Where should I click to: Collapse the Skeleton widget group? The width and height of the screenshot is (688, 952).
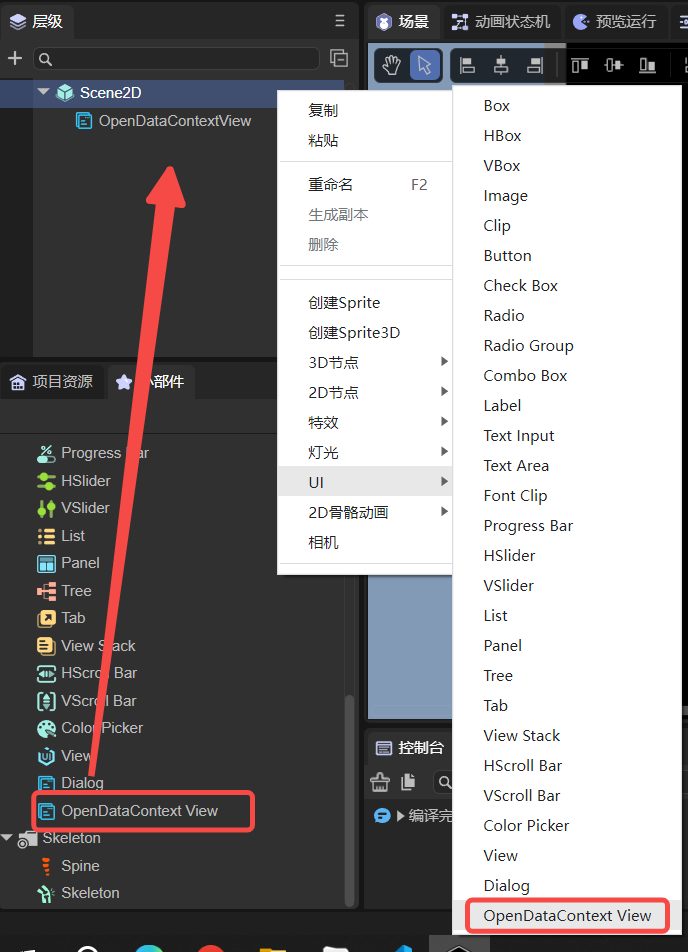(8, 838)
